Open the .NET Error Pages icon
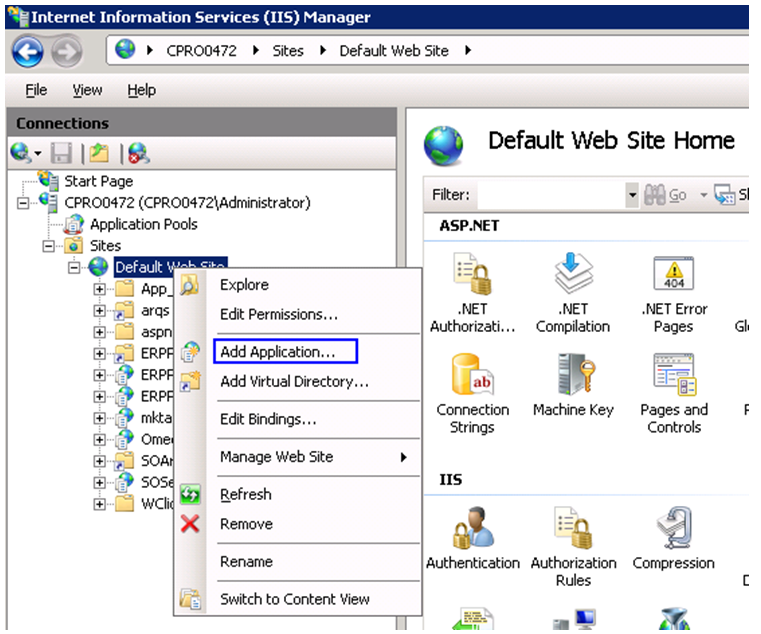The width and height of the screenshot is (761, 634). 673,273
